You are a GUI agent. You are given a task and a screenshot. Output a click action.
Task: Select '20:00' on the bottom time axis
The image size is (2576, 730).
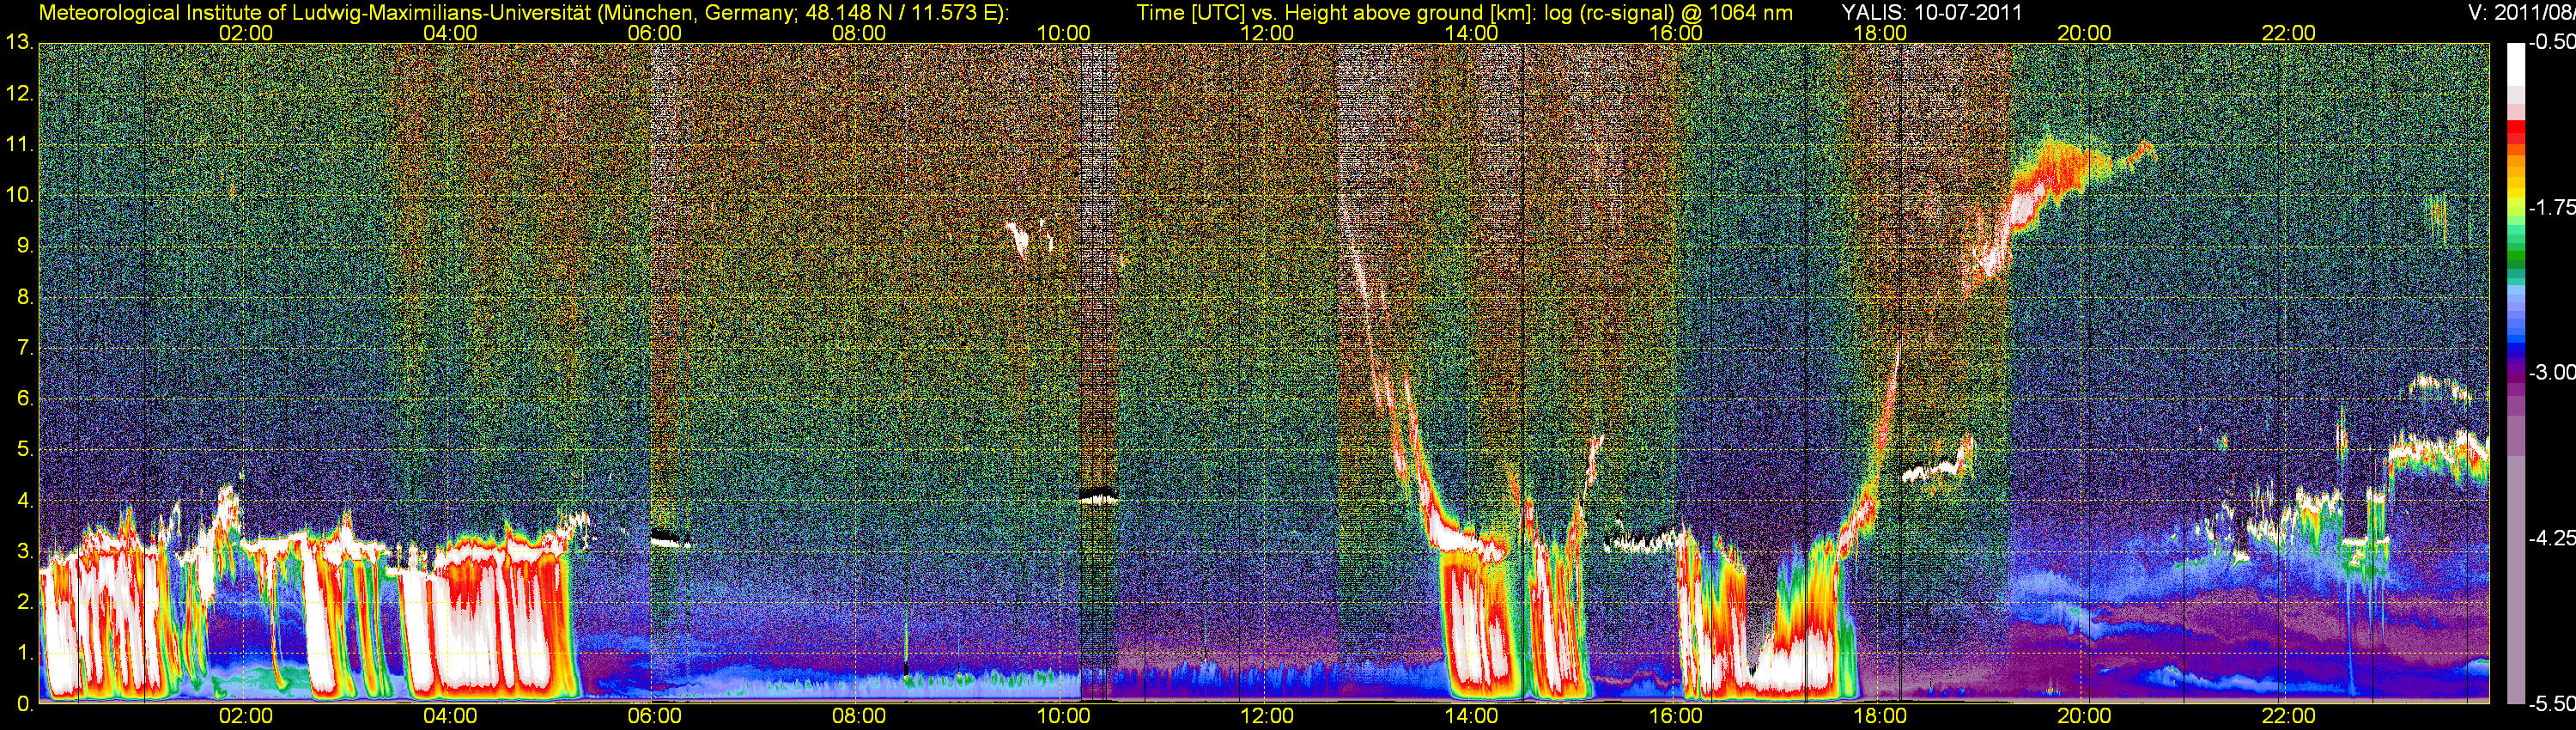tap(2084, 716)
